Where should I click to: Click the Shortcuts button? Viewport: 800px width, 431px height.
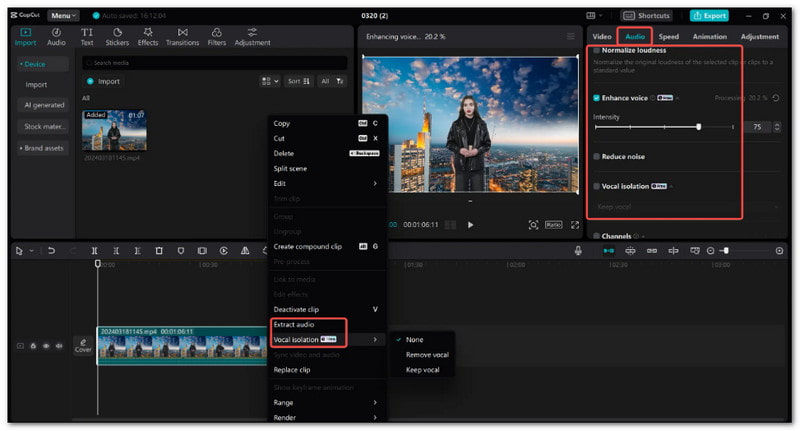646,16
